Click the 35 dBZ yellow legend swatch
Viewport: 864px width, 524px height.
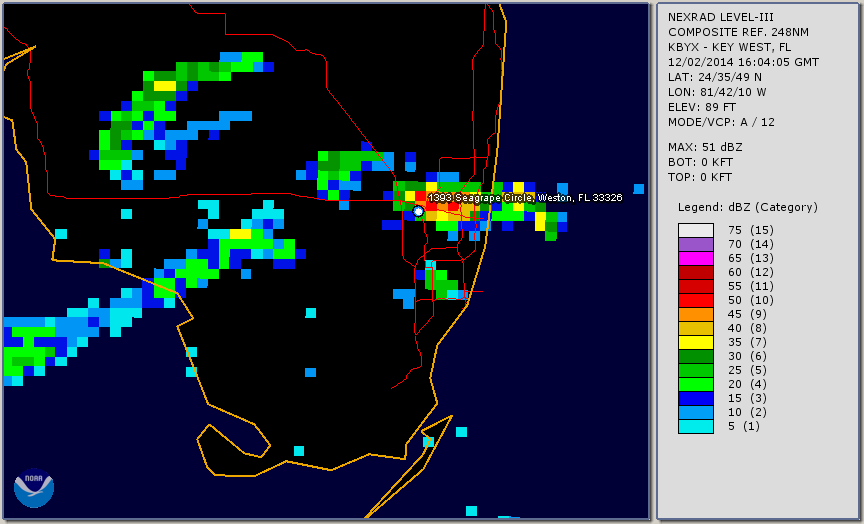(696, 342)
